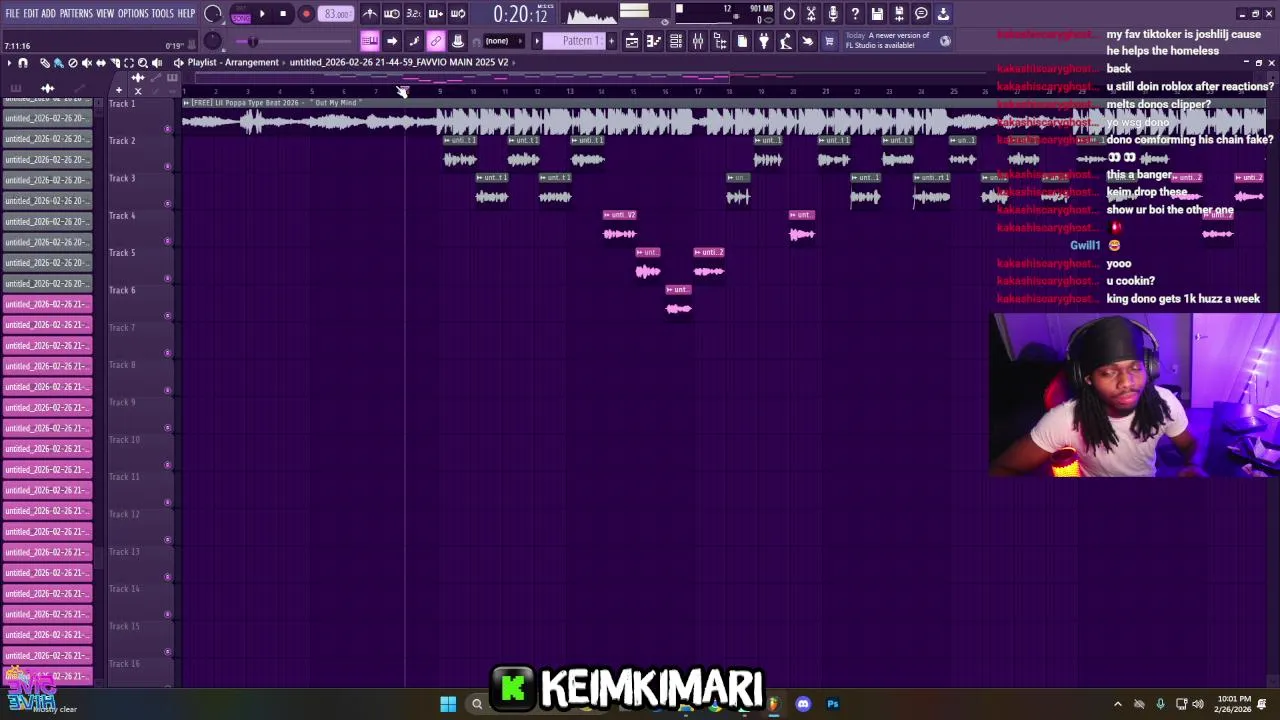This screenshot has height=720, width=1280.
Task: Toggle loop recording
Action: tap(457, 14)
